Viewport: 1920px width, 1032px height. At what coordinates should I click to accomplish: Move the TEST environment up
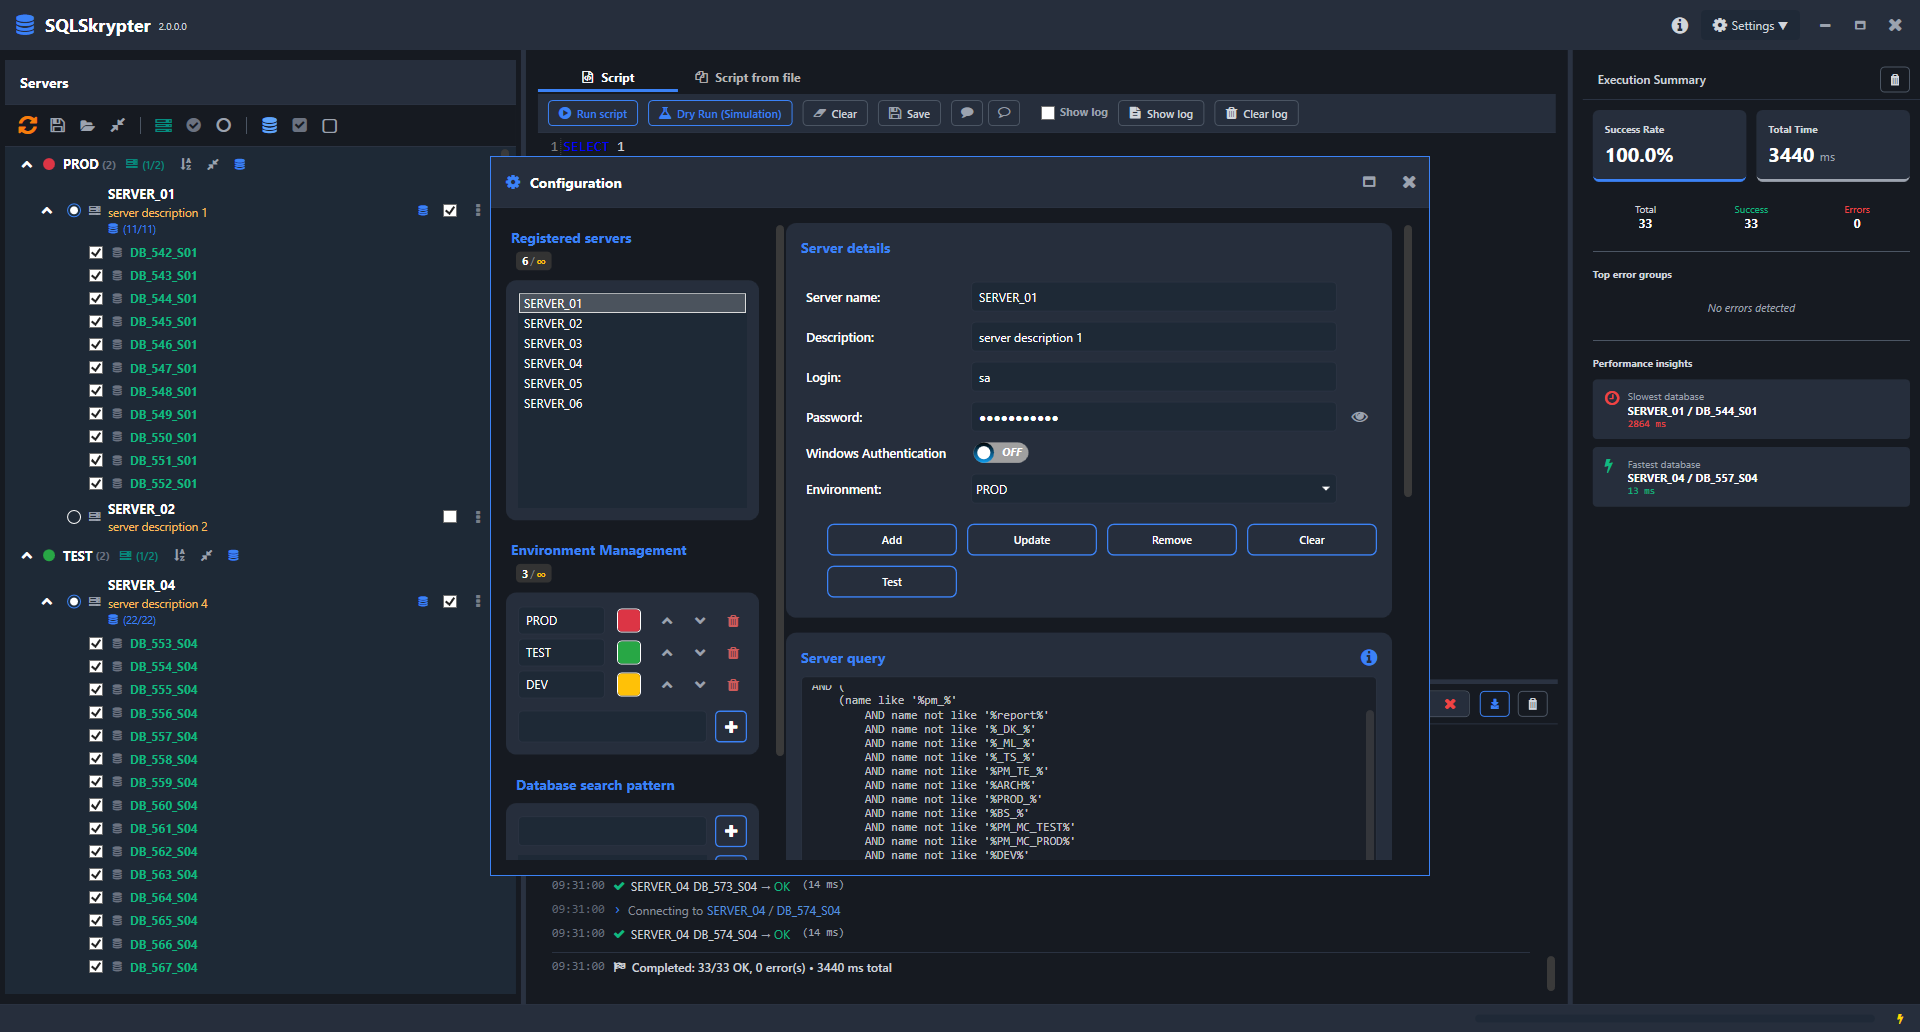pyautogui.click(x=667, y=653)
